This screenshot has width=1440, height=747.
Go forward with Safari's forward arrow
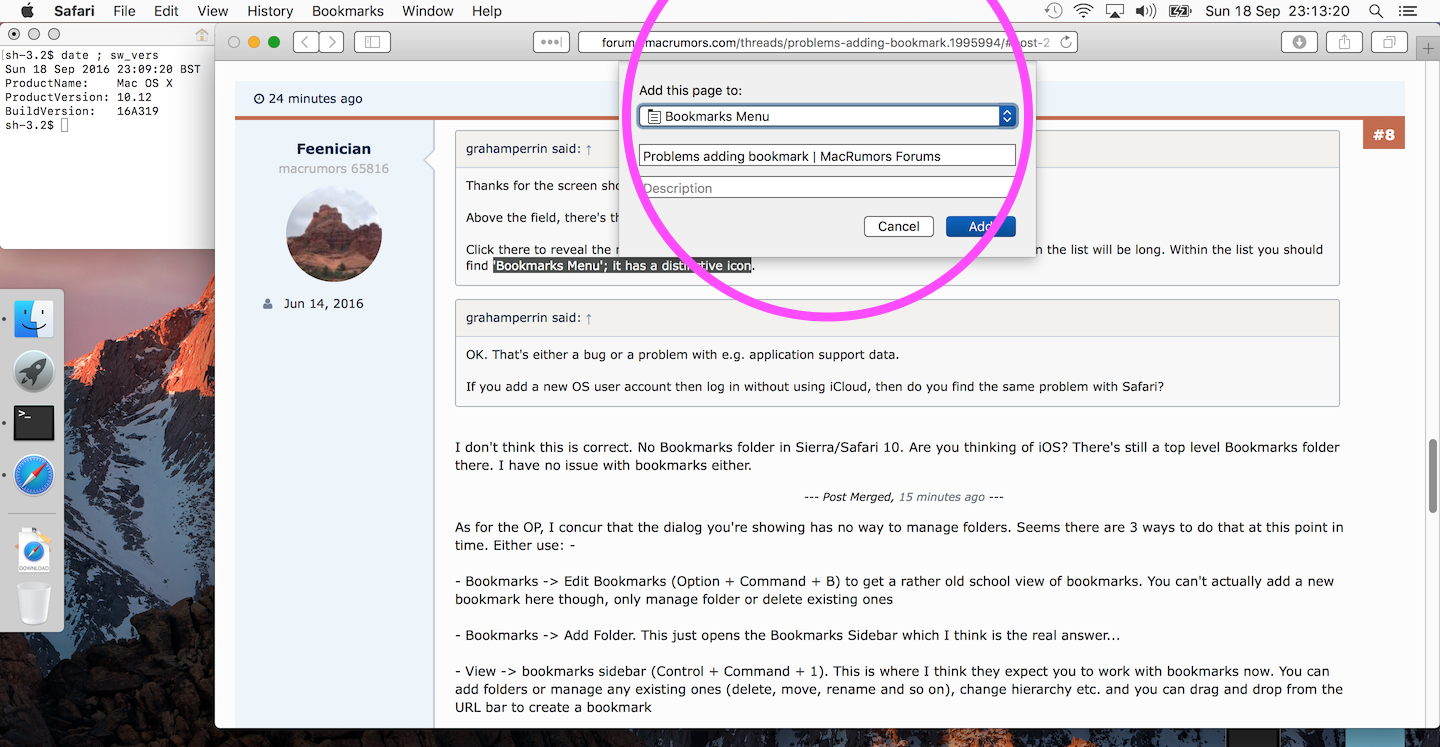coord(331,42)
